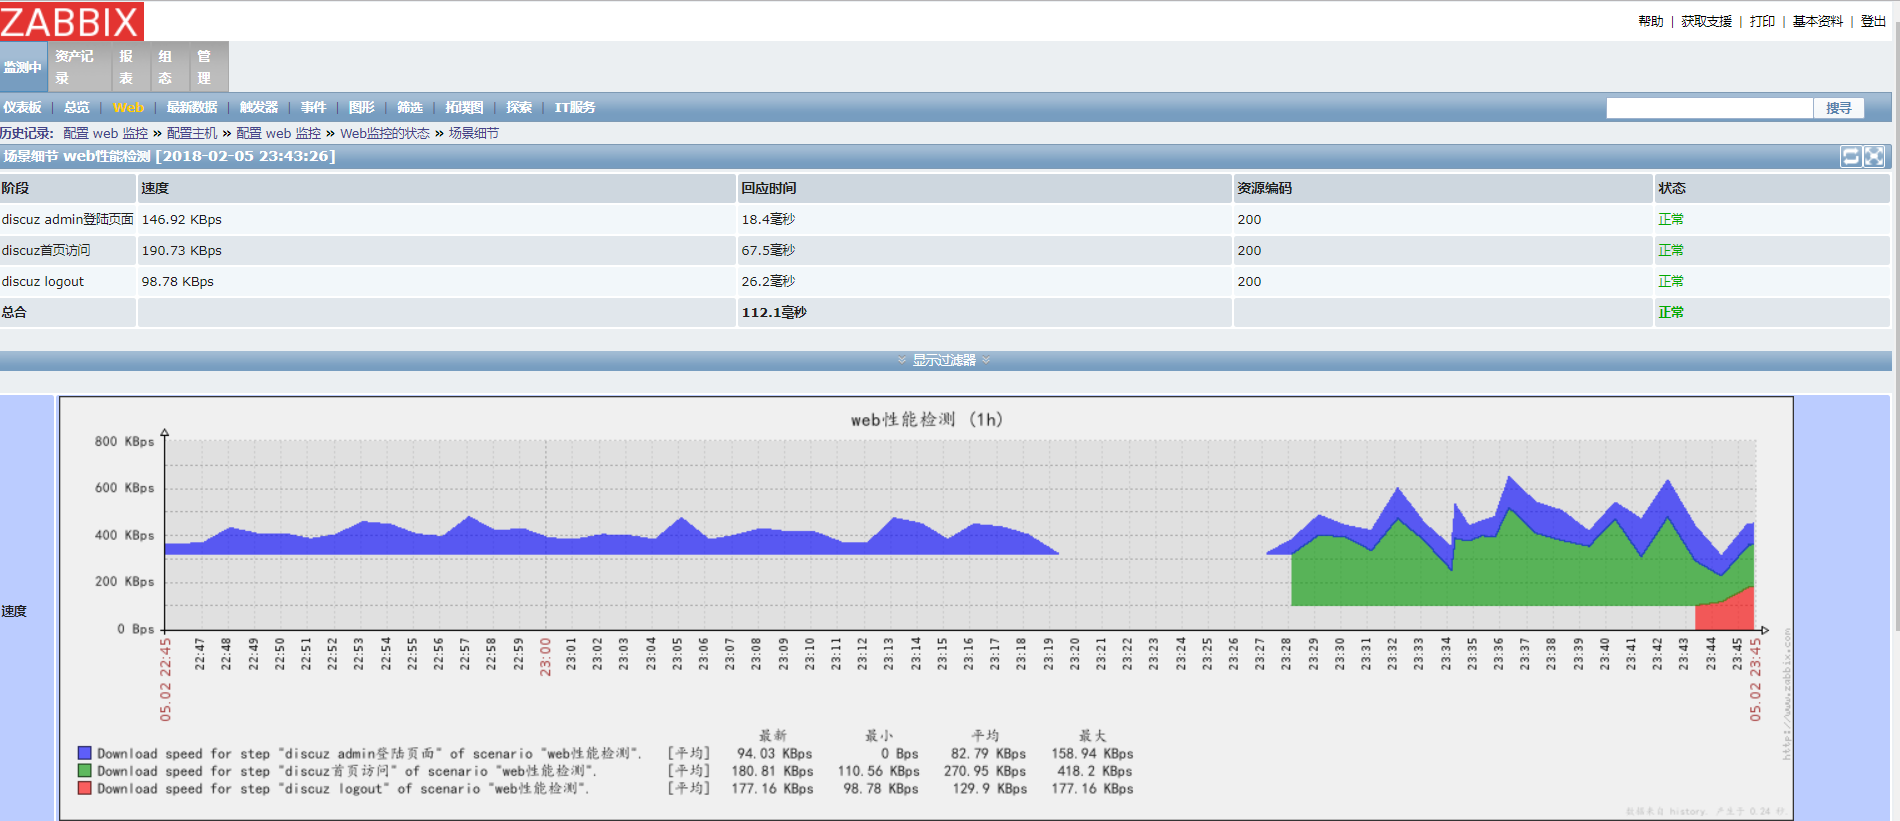The height and width of the screenshot is (821, 1900).
Task: Go to IT服务 submenu
Action: tap(575, 107)
